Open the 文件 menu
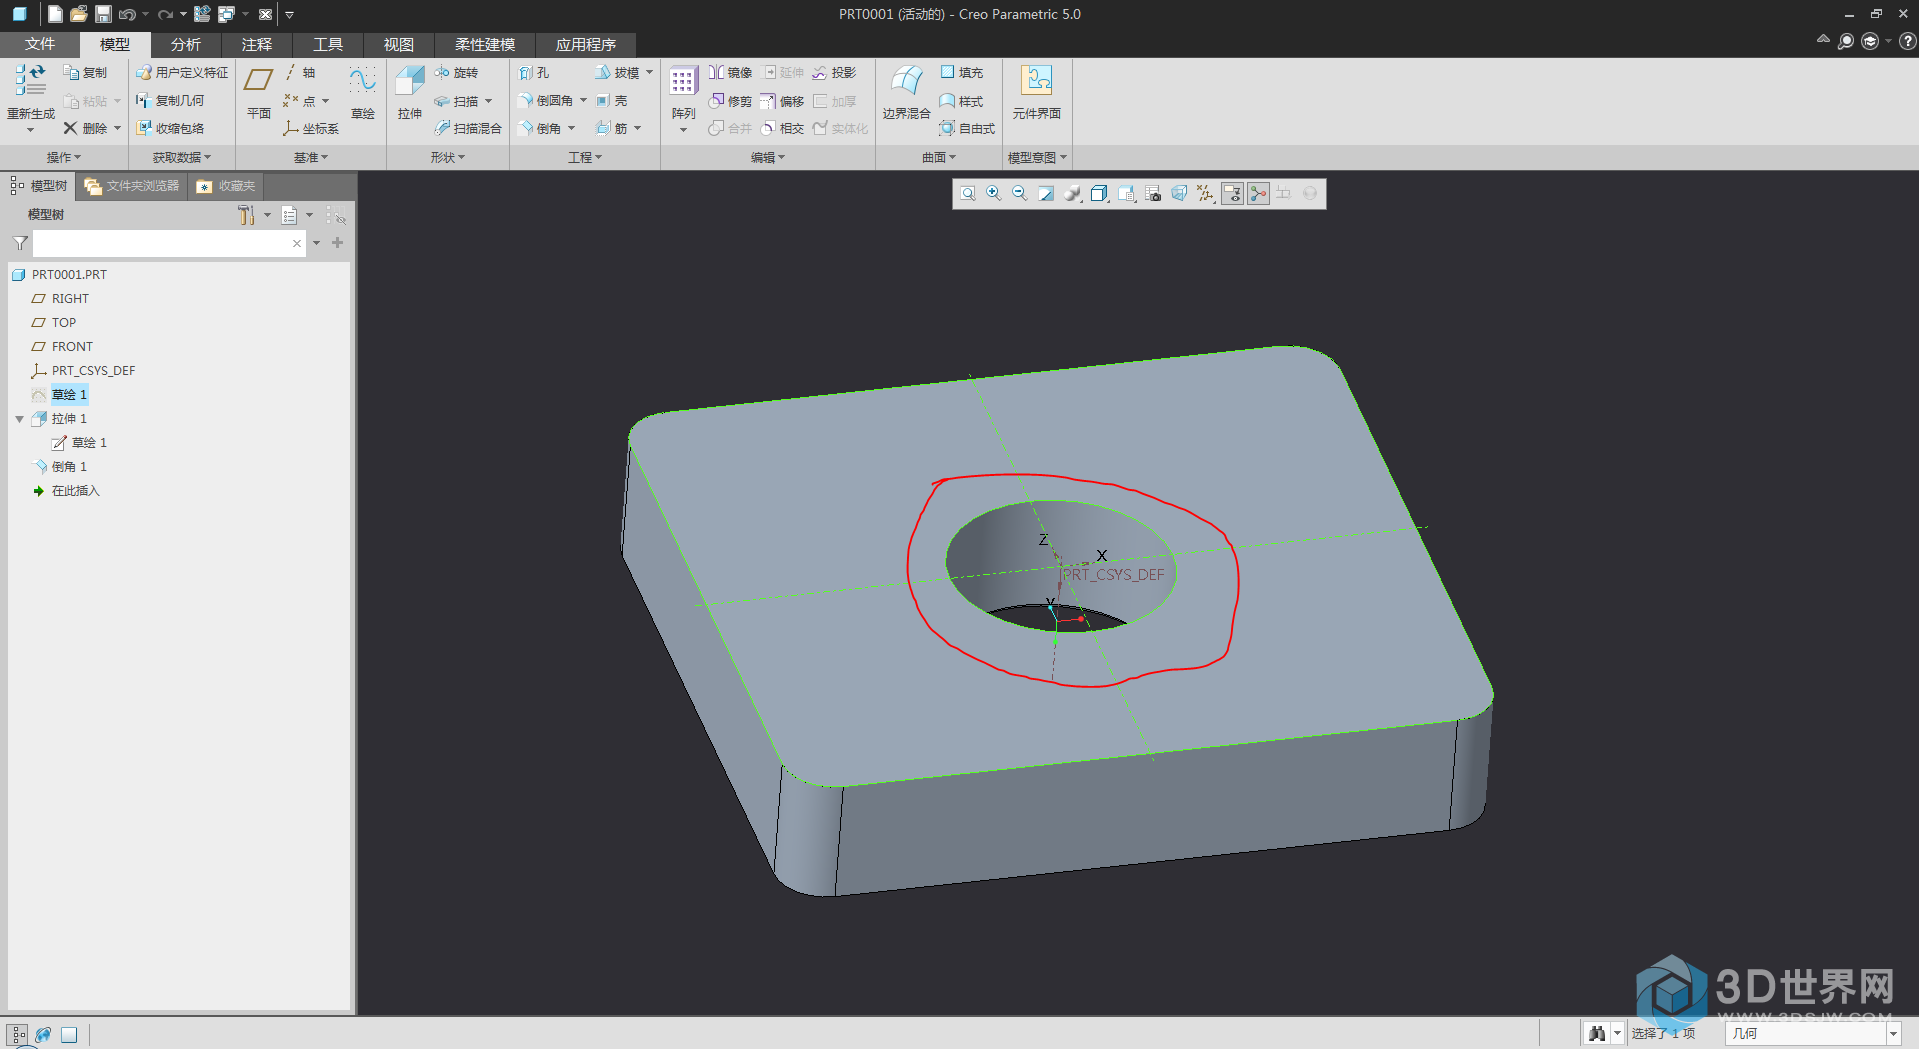 click(40, 44)
